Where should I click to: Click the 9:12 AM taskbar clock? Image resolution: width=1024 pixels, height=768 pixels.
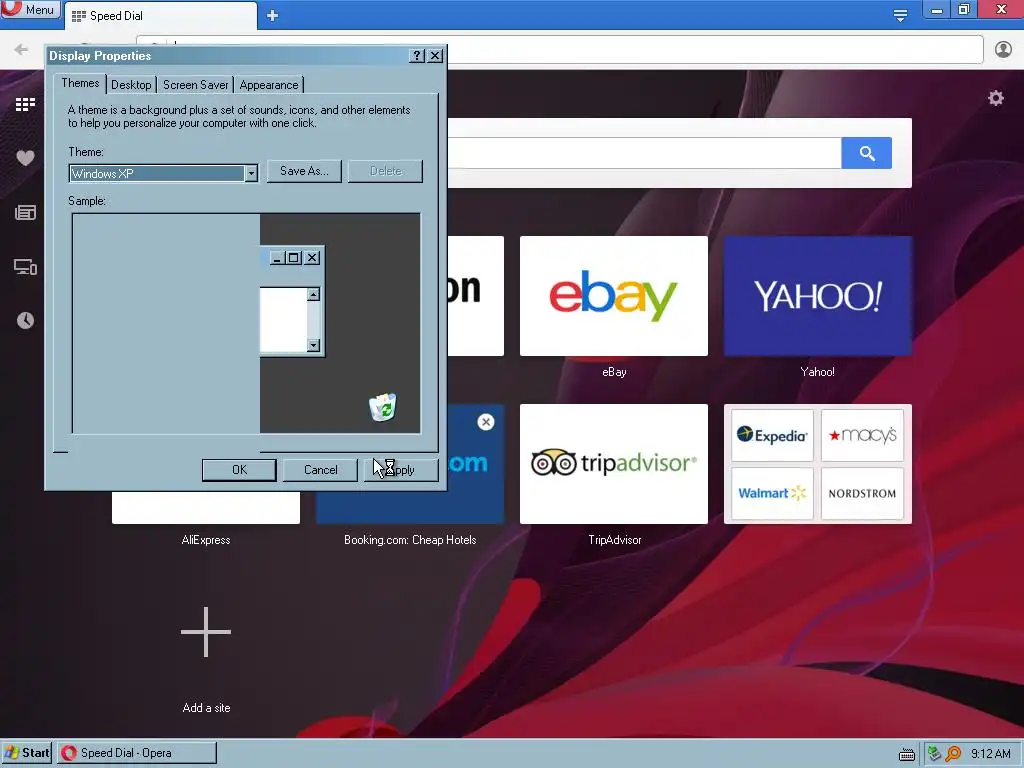[991, 754]
